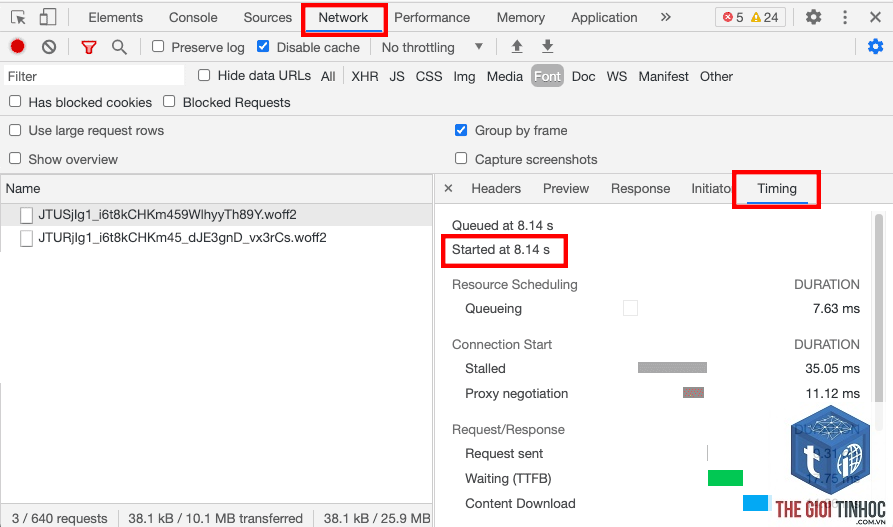Open the No throttling dropdown
Screen dimensions: 893x527
432,47
